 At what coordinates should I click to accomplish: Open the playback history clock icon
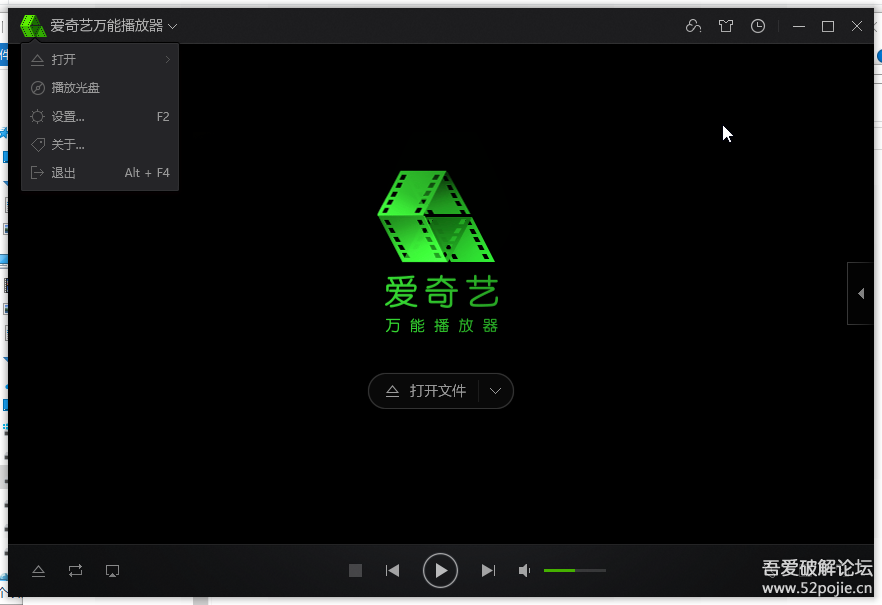tap(758, 26)
